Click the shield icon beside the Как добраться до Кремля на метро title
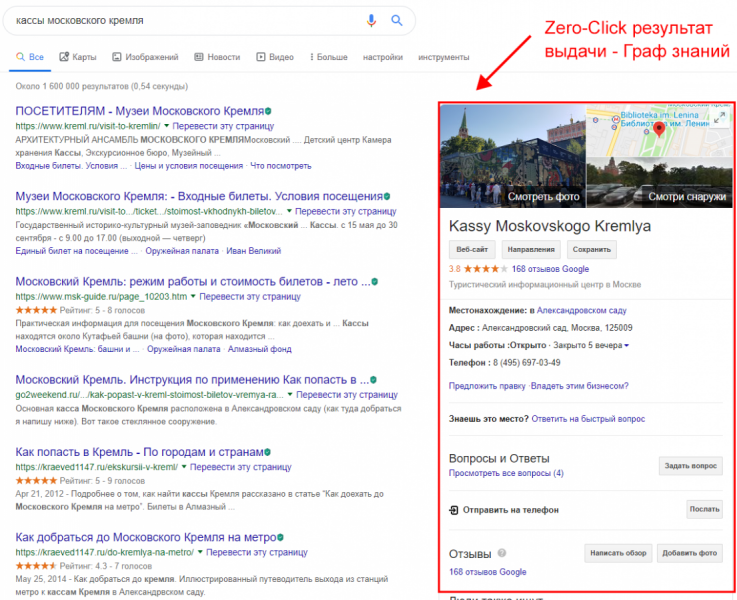 click(x=280, y=537)
